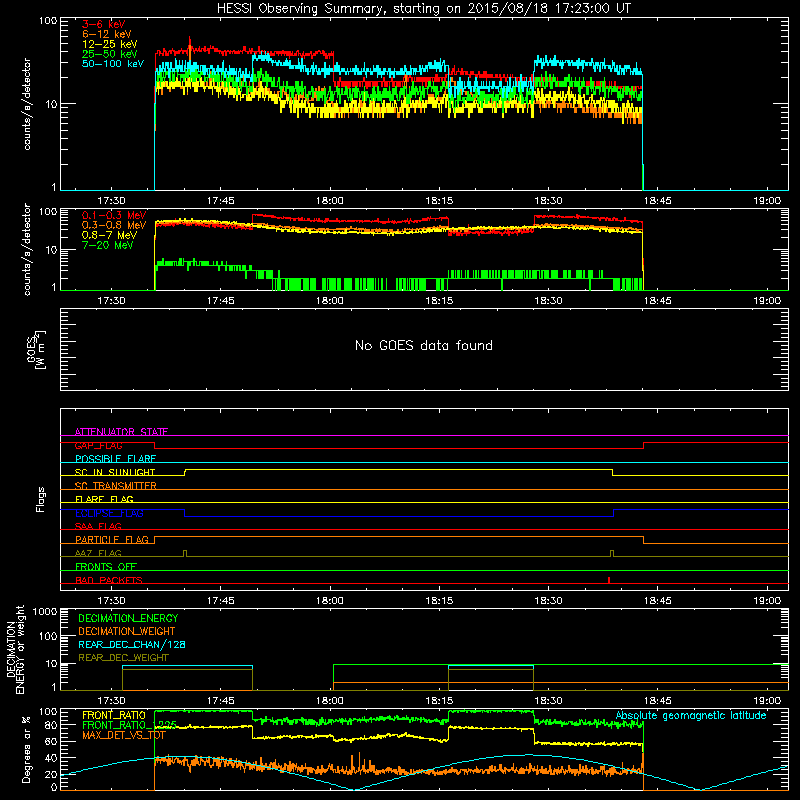Click the 18:00 tick label under the decimation panel
This screenshot has height=800, width=800.
click(x=330, y=701)
